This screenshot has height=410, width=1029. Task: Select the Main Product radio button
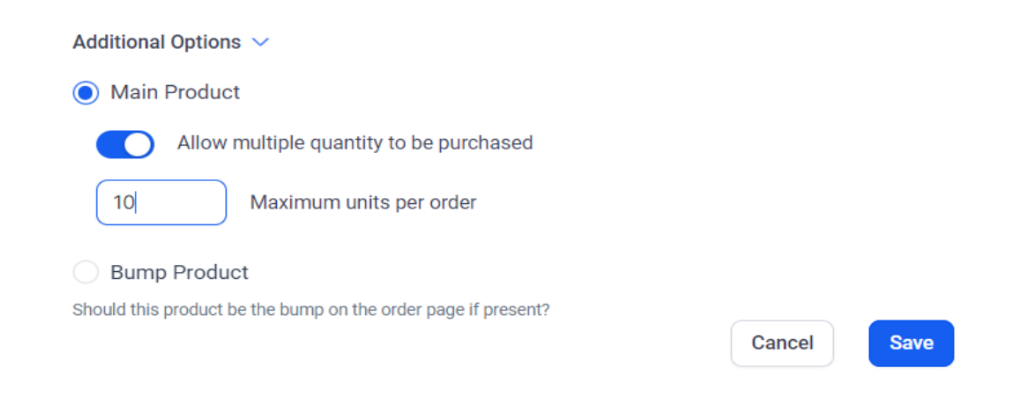(x=86, y=93)
